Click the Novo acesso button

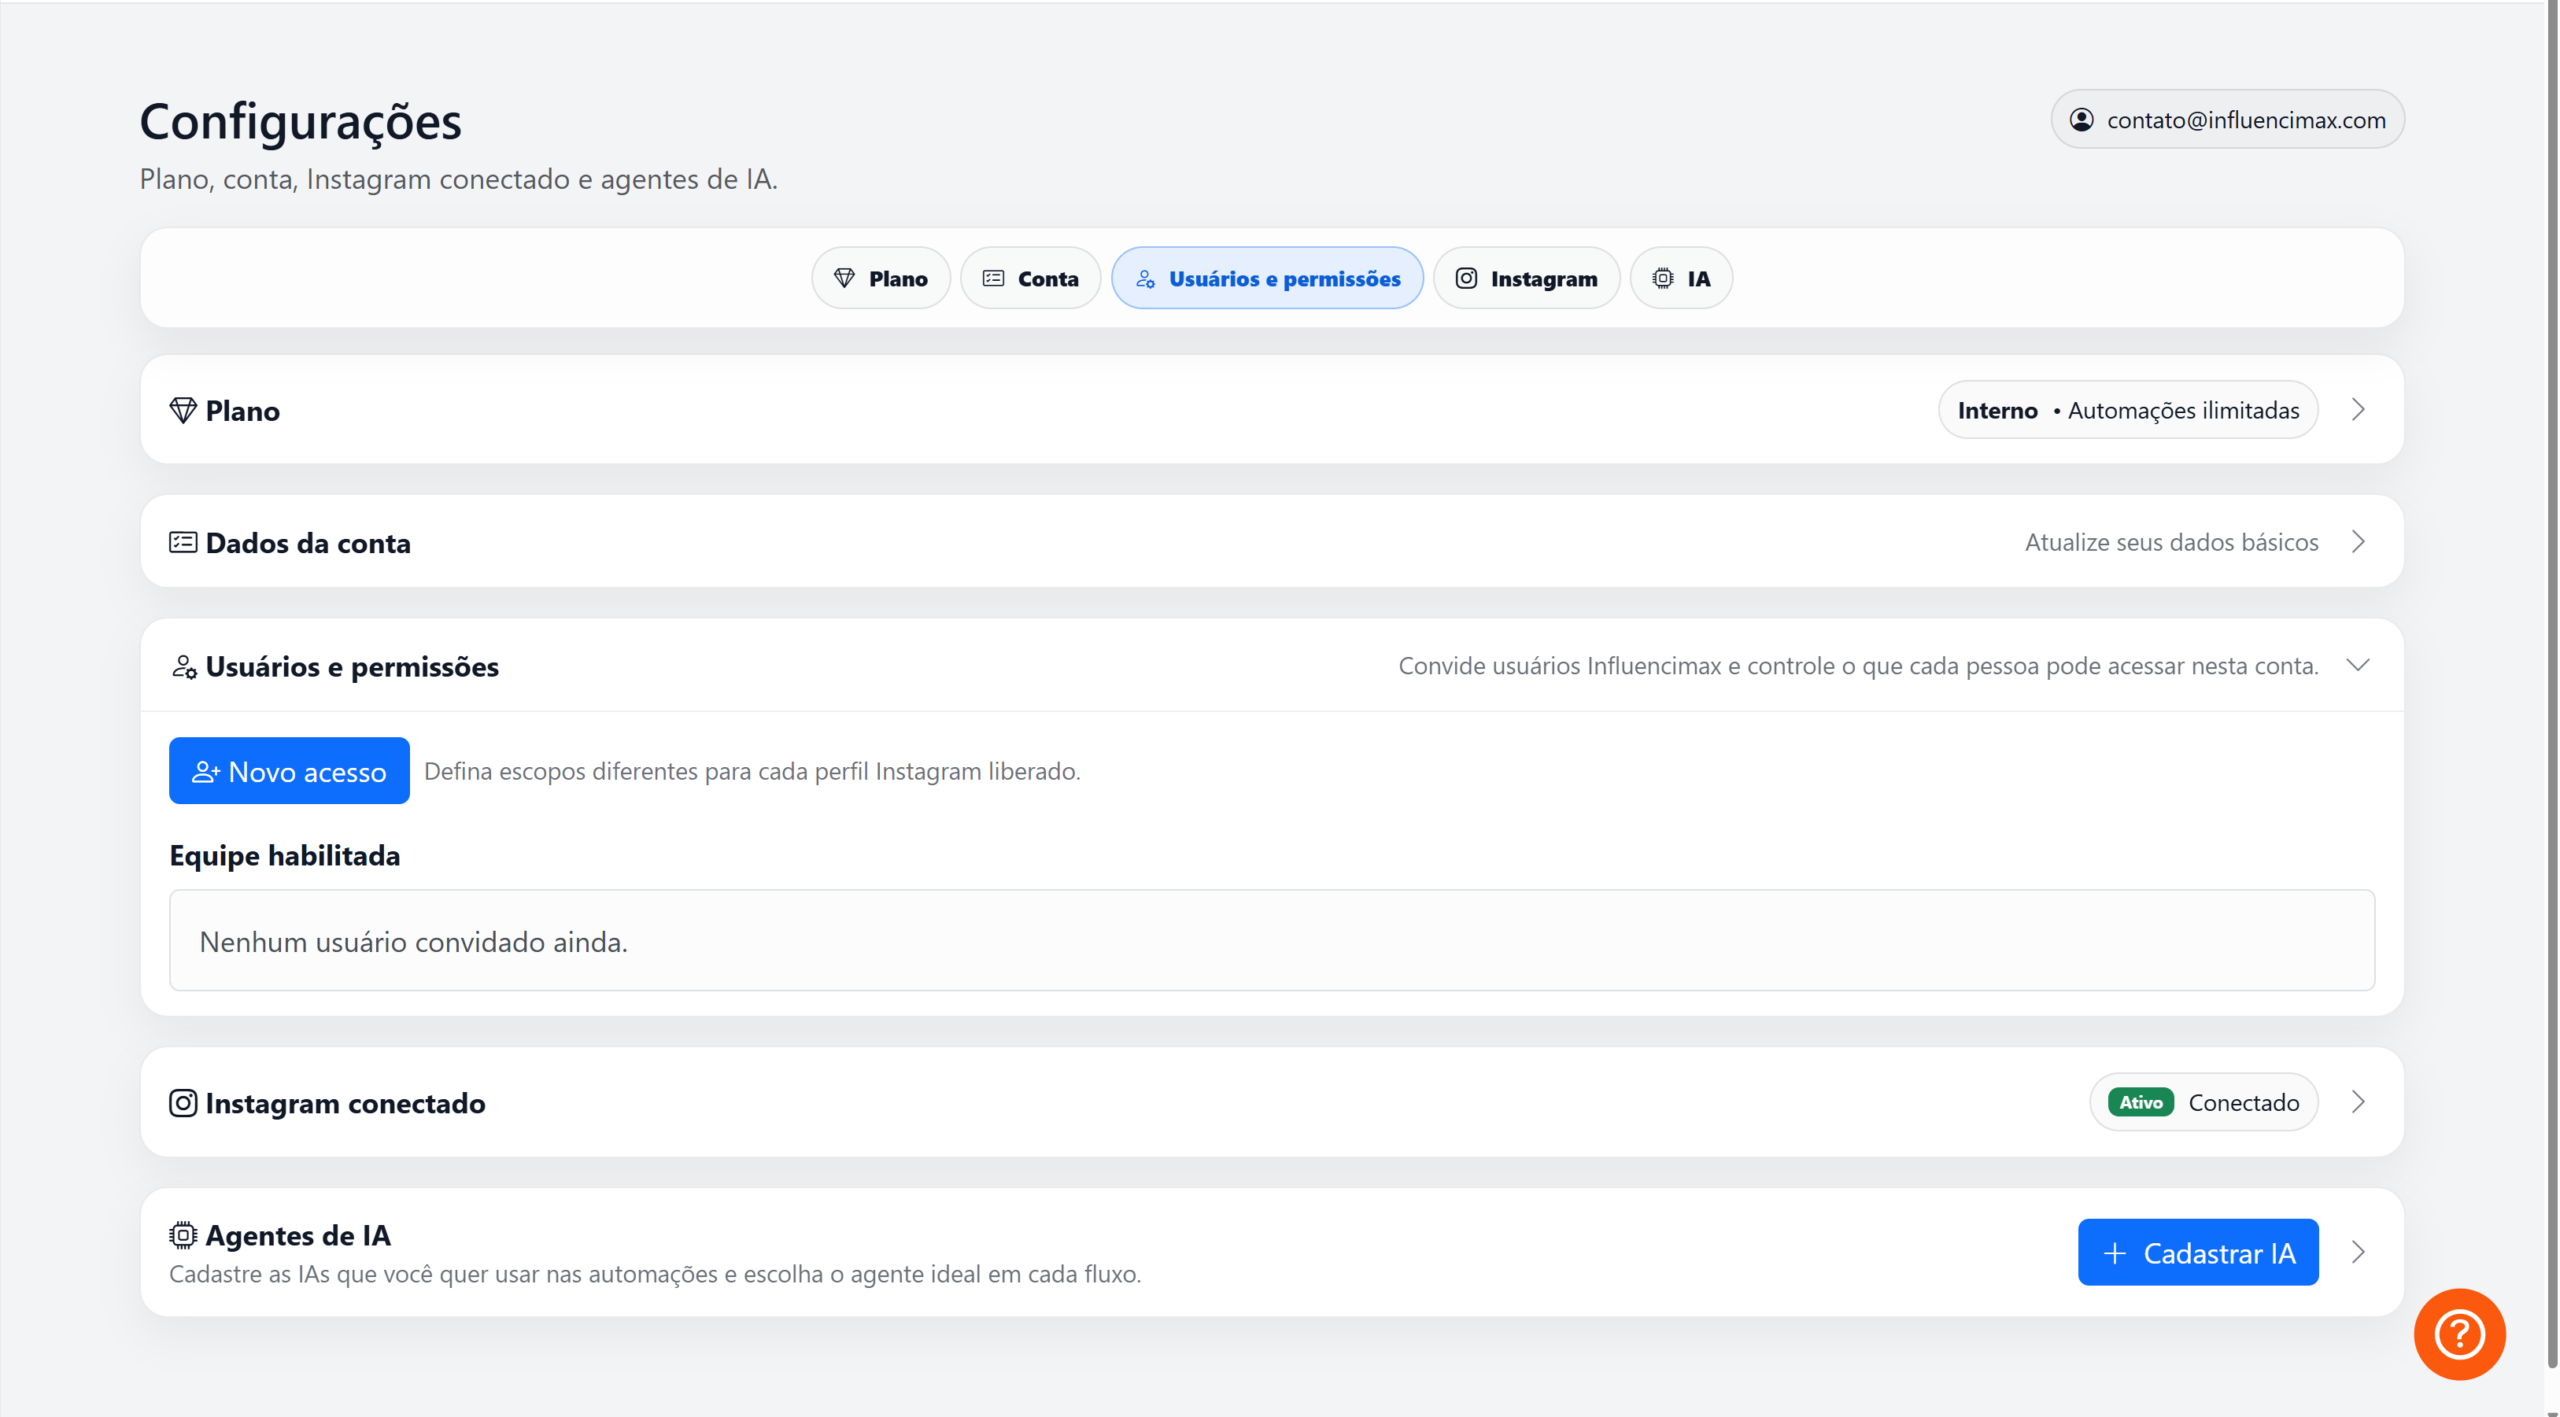[289, 771]
